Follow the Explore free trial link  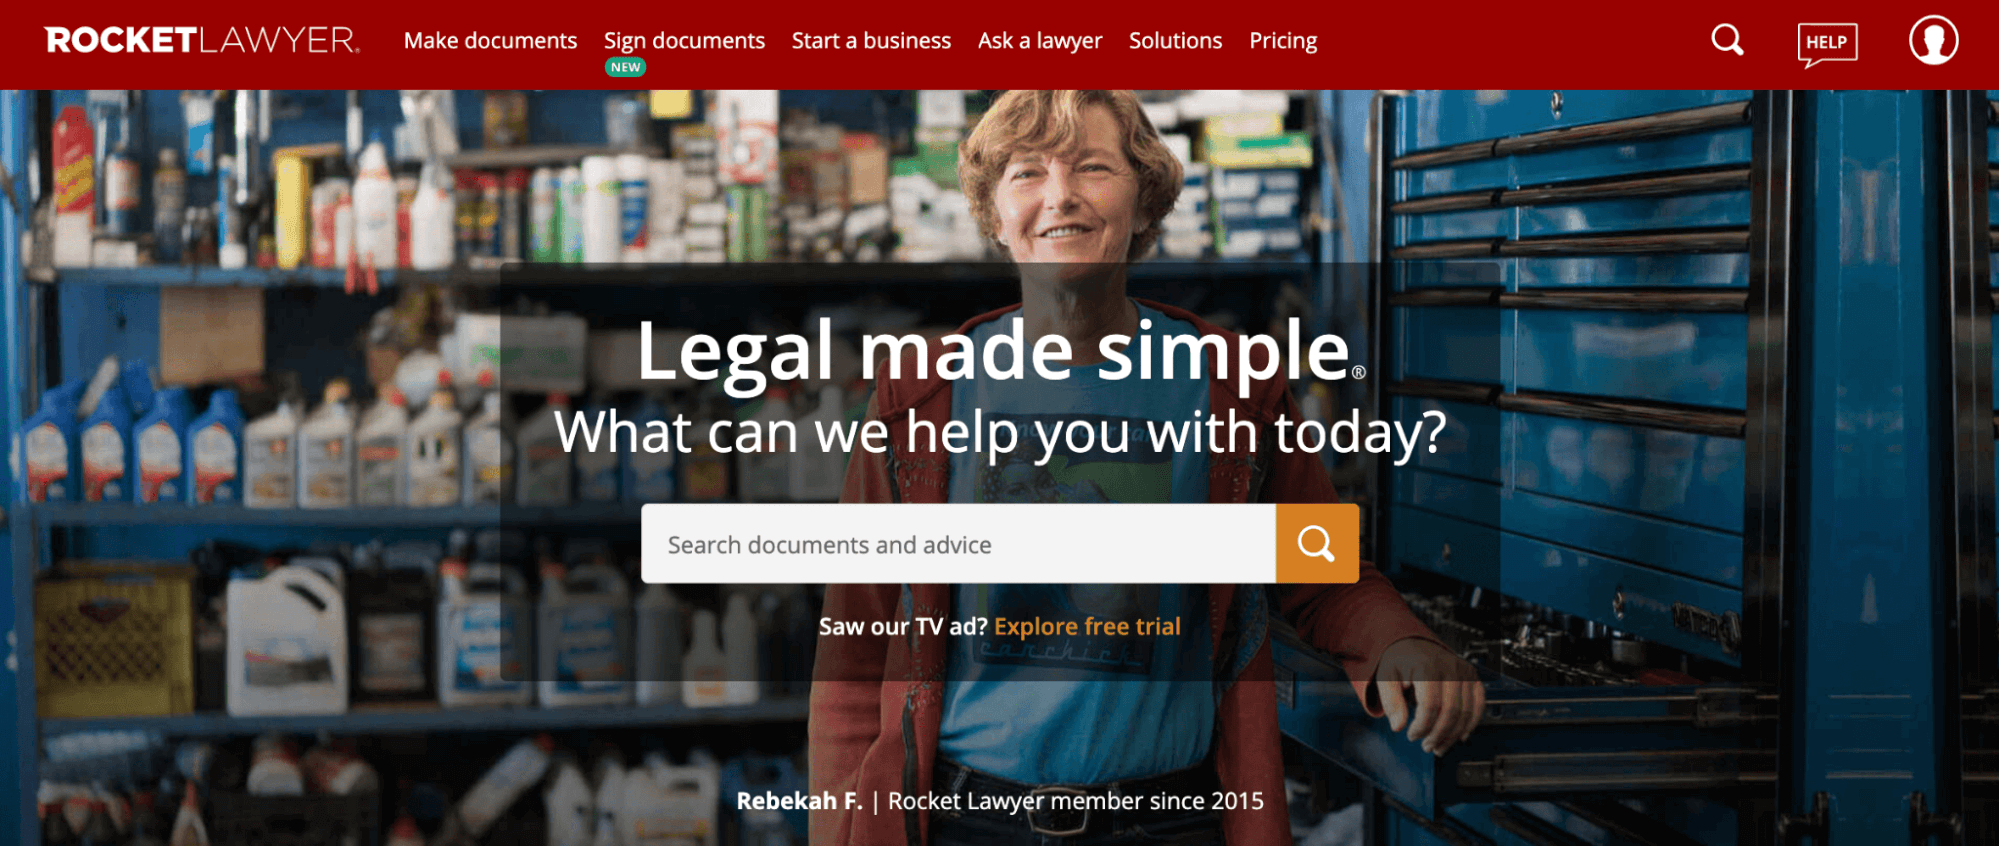click(x=1087, y=626)
